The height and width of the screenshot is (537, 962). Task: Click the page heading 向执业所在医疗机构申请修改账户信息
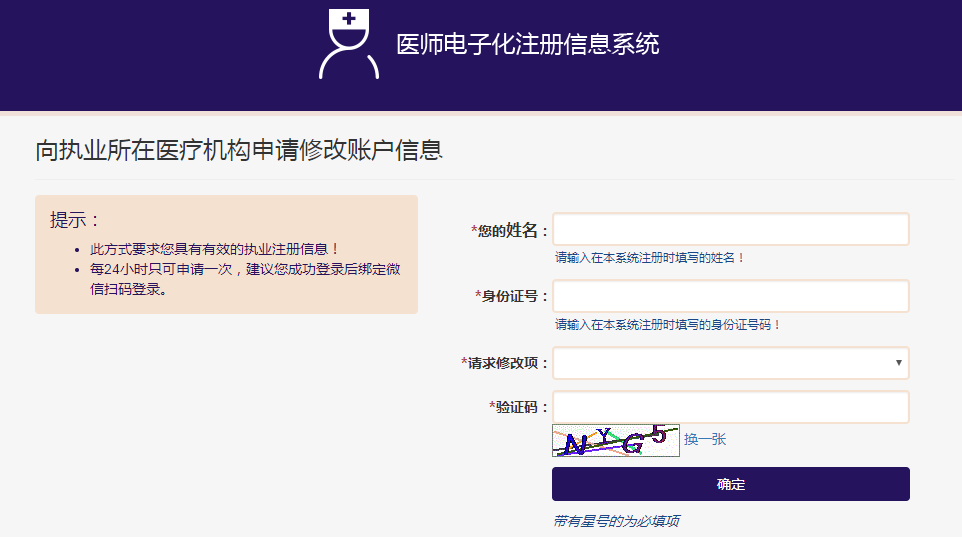(x=239, y=151)
